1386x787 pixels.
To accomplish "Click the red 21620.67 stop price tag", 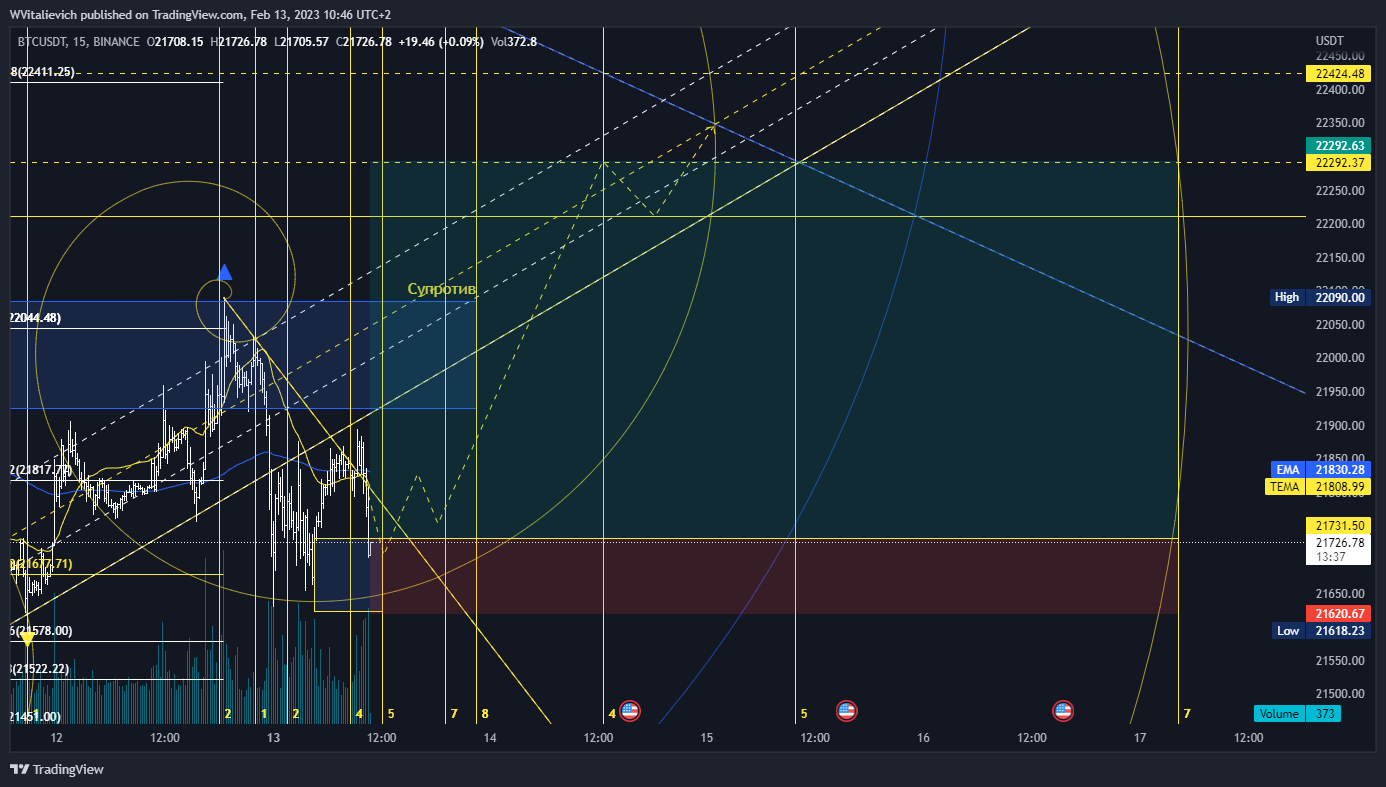I will (1337, 613).
